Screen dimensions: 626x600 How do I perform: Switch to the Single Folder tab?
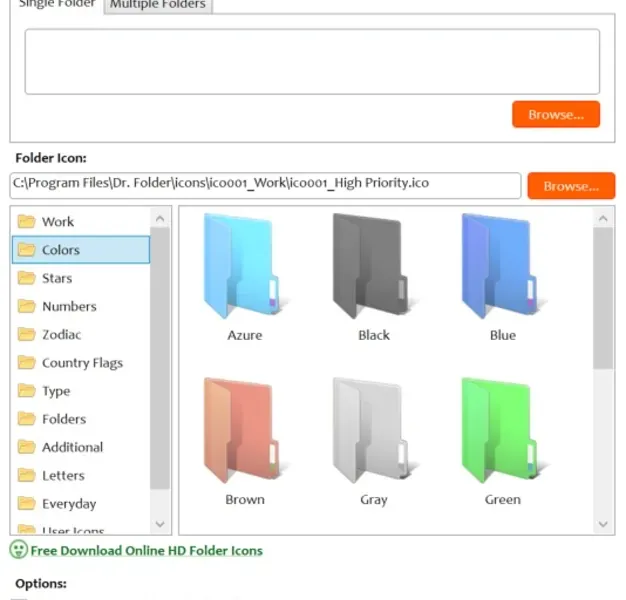57,5
